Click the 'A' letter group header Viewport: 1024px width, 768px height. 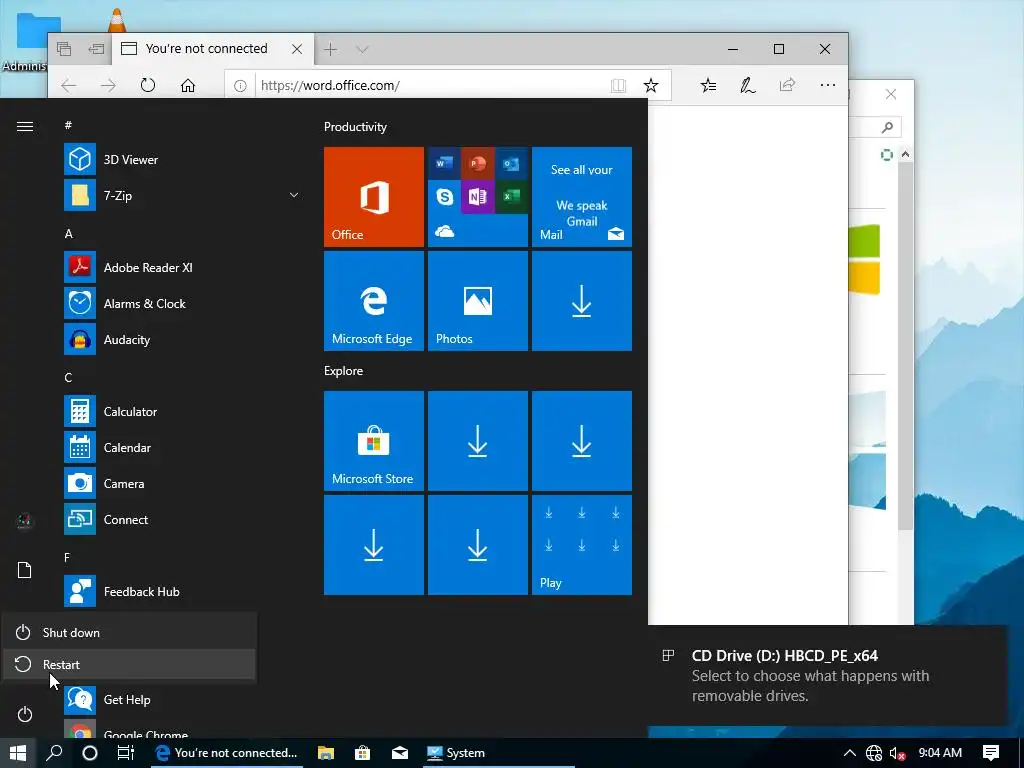pyautogui.click(x=69, y=233)
